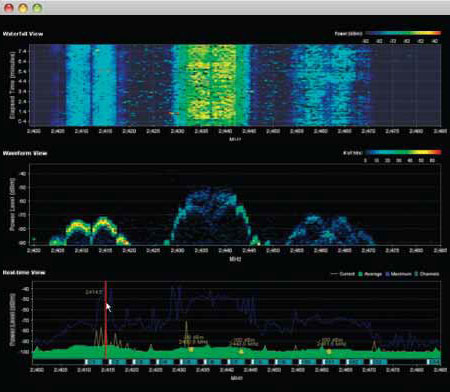Click the Waterfall Power (dBm) color scale
The width and height of the screenshot is (450, 392).
coord(403,33)
